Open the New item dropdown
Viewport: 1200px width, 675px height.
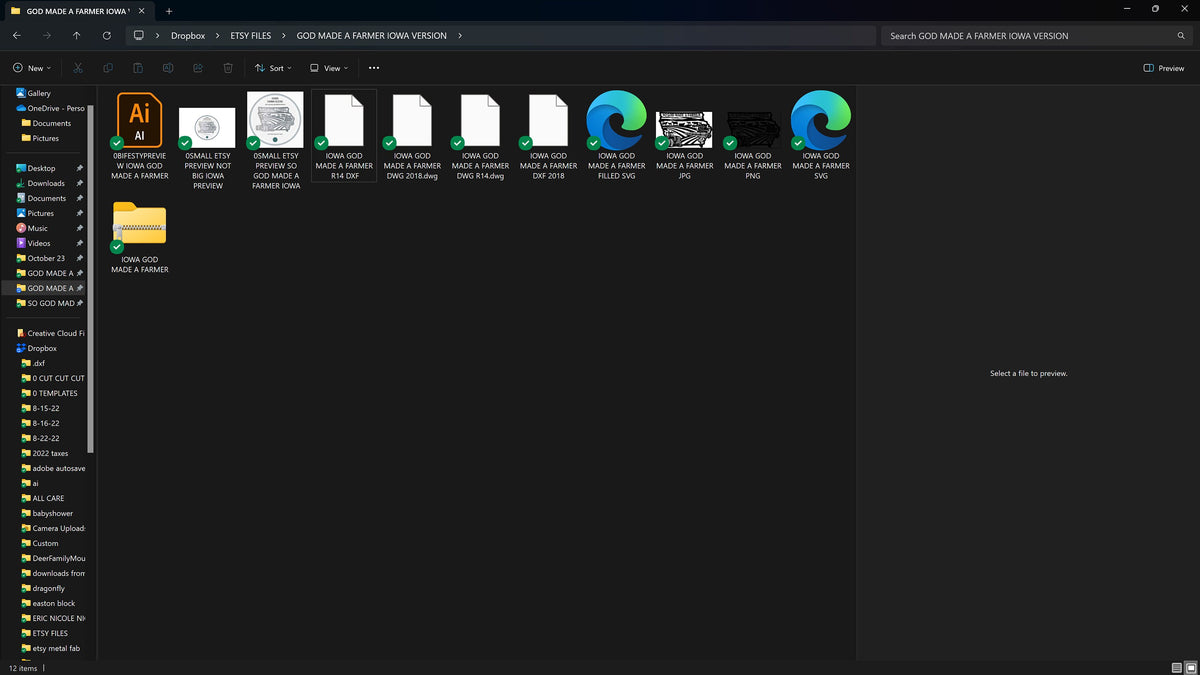[x=33, y=68]
